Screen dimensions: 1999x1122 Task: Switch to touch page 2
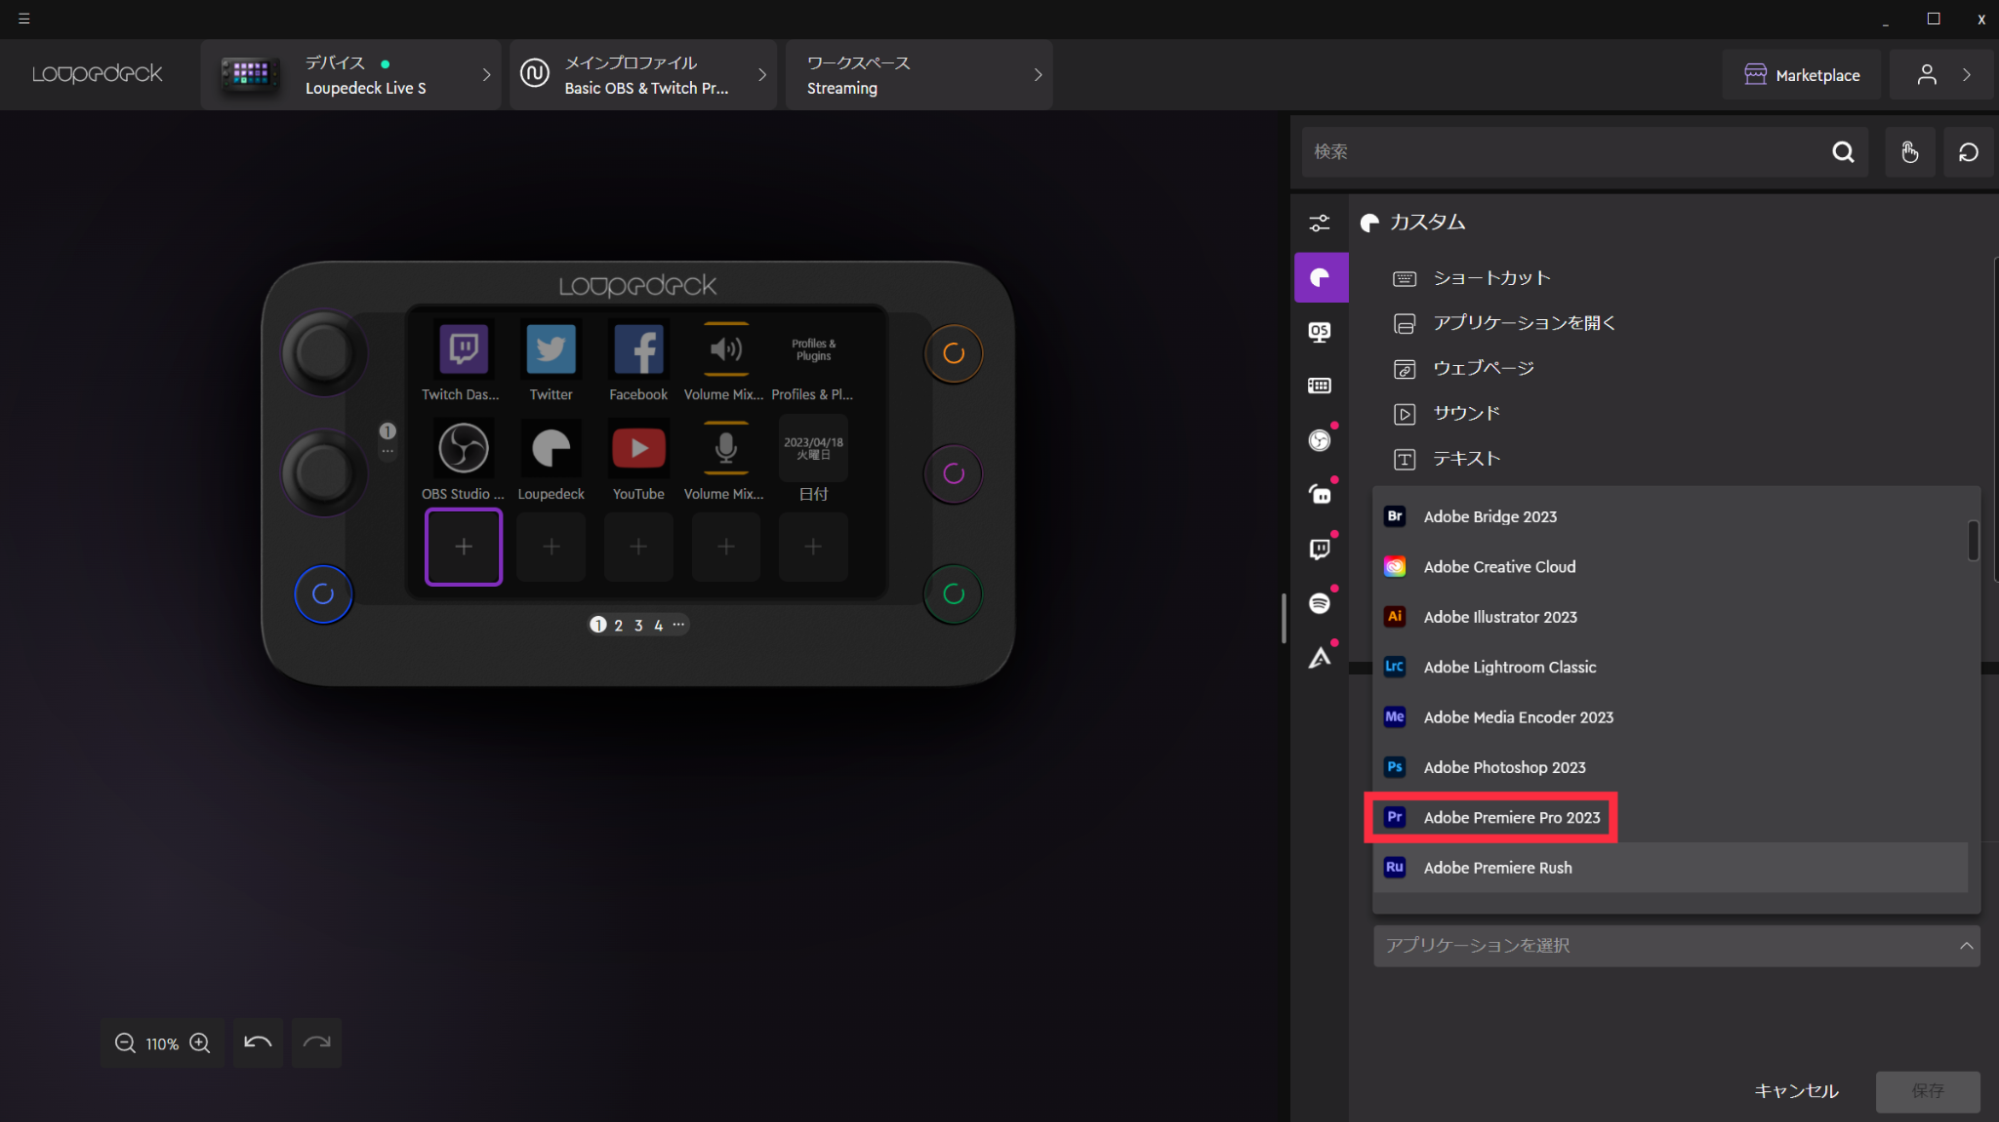point(618,625)
